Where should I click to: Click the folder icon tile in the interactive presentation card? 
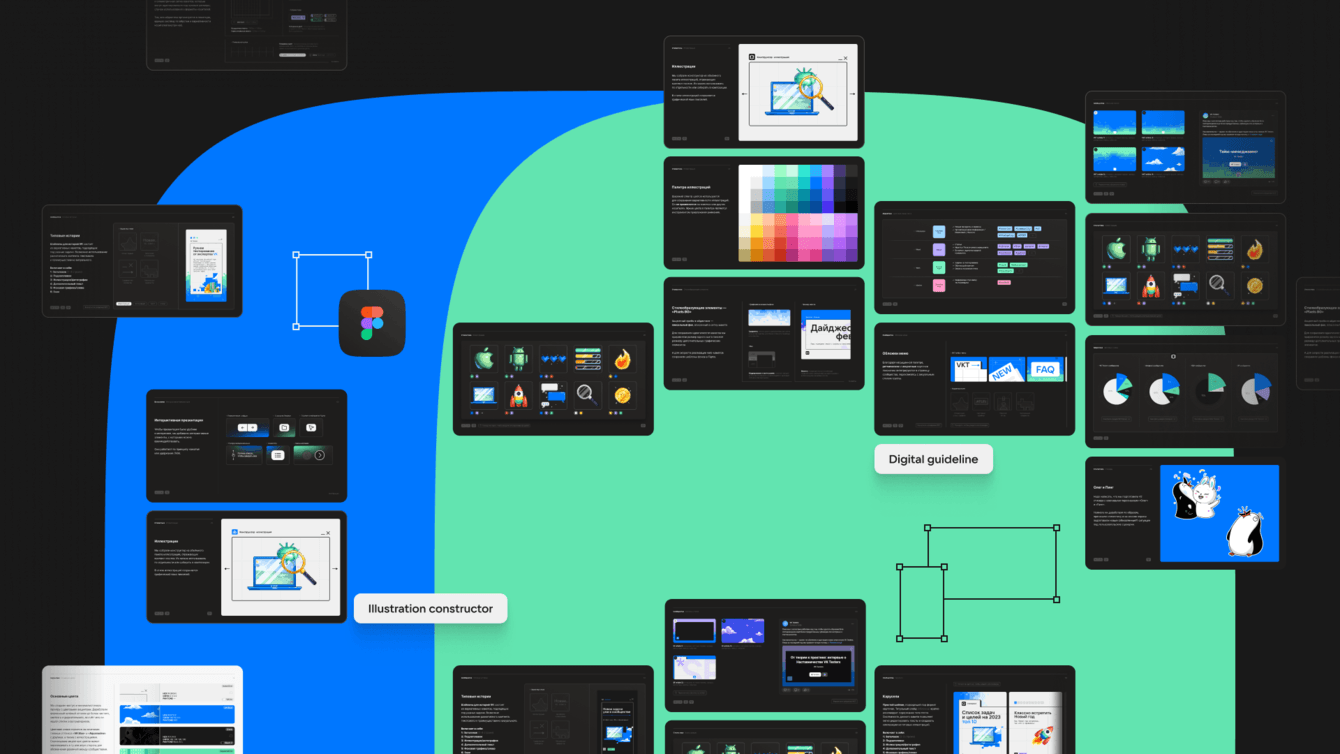click(x=284, y=428)
